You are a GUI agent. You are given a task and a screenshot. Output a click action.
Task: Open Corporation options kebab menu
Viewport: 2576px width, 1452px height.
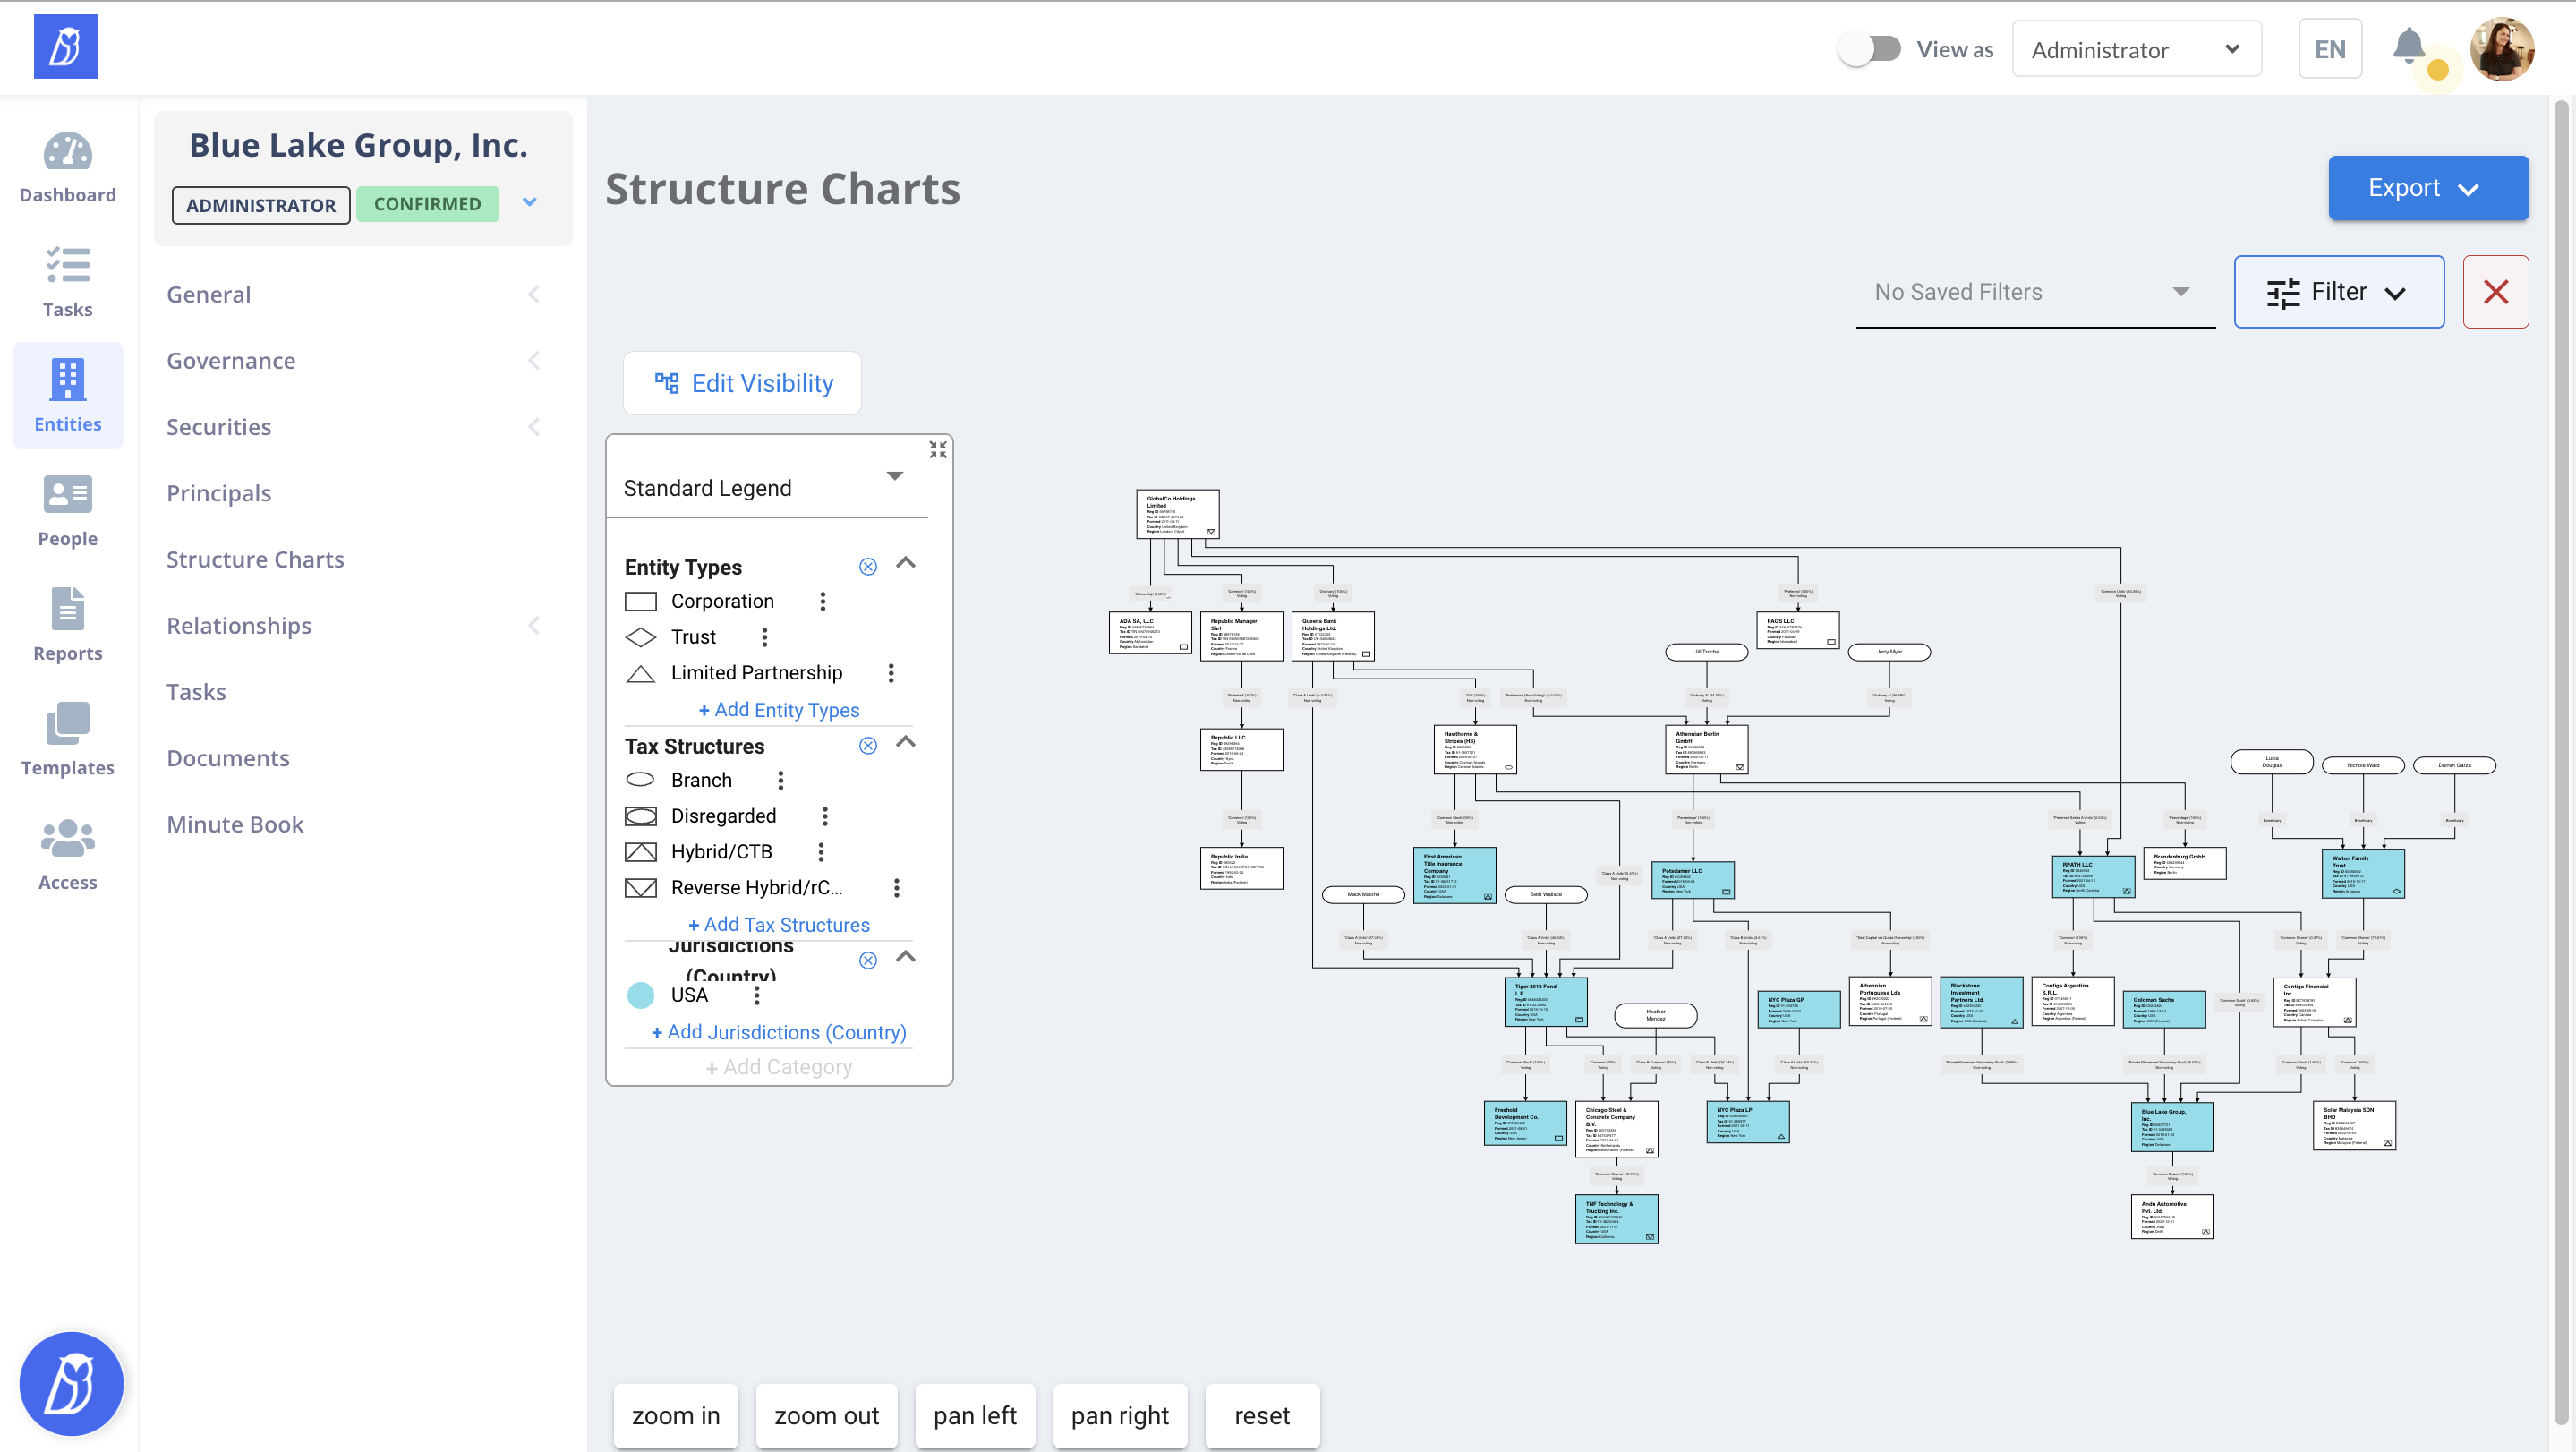pos(823,601)
